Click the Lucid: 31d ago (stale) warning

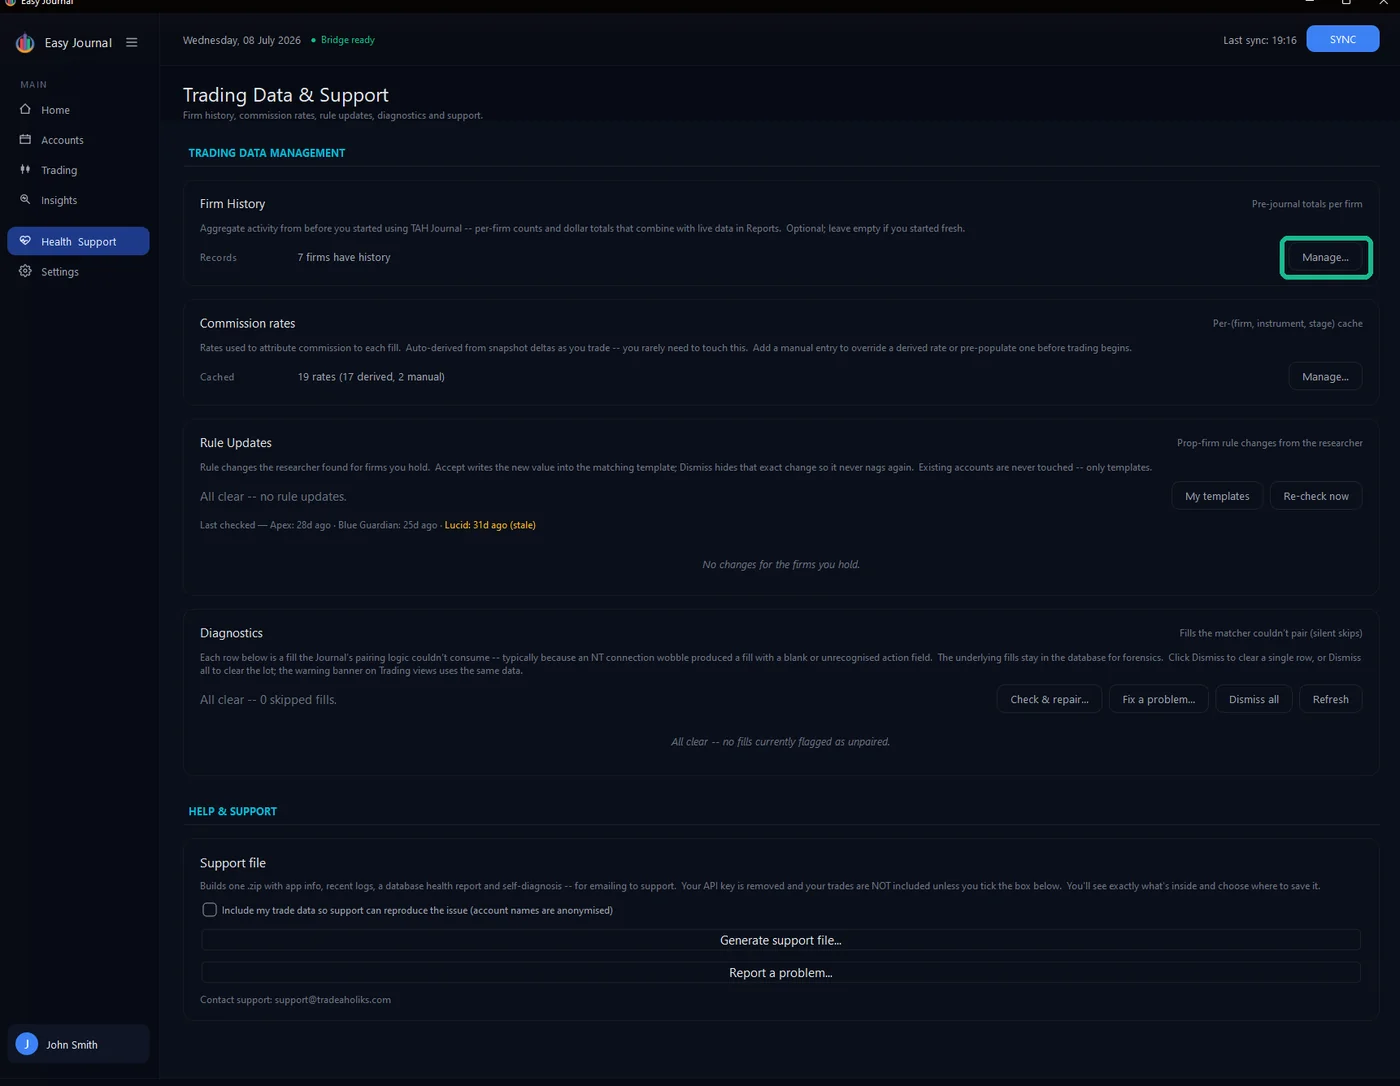tap(490, 525)
